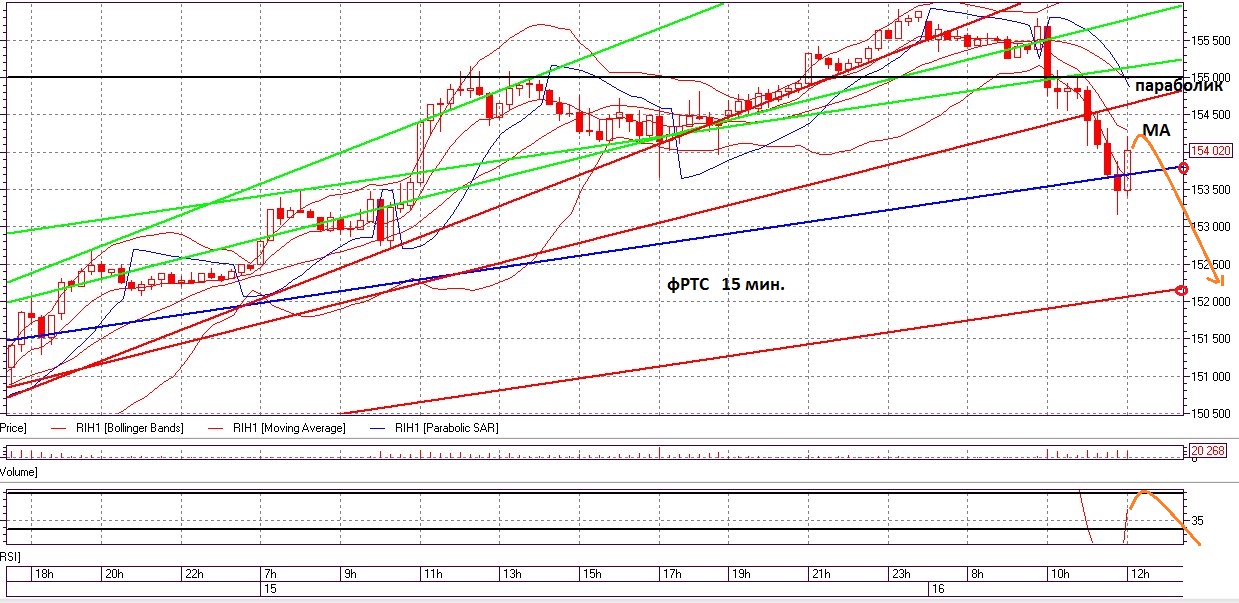Viewport: 1239px width, 603px height.
Task: Click the date cell labeled 16
Action: click(937, 590)
